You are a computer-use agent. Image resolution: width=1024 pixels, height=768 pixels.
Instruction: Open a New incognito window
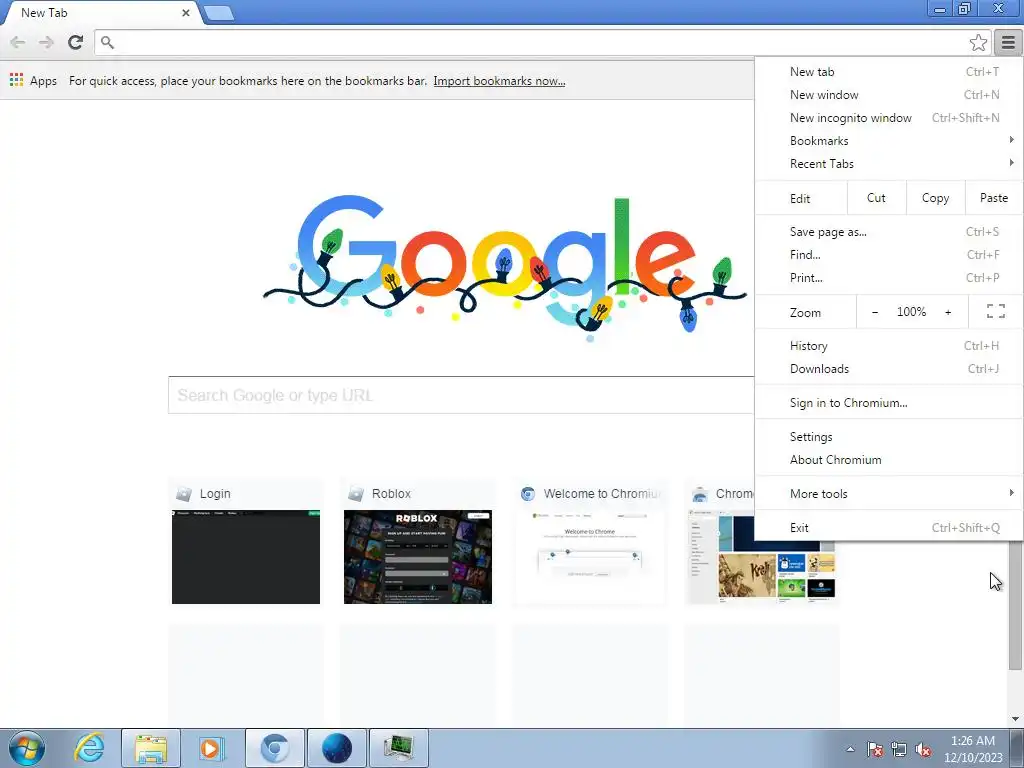coord(888,118)
